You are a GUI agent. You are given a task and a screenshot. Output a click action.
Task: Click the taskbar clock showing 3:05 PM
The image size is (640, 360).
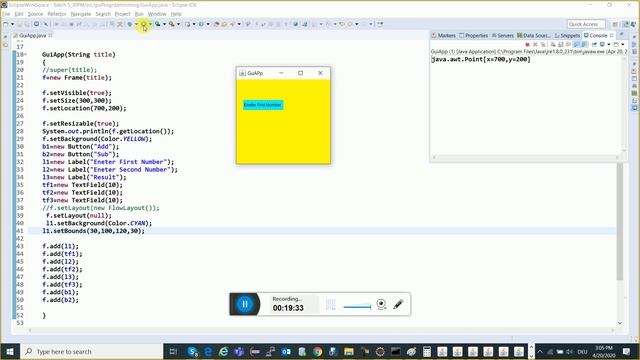(604, 351)
